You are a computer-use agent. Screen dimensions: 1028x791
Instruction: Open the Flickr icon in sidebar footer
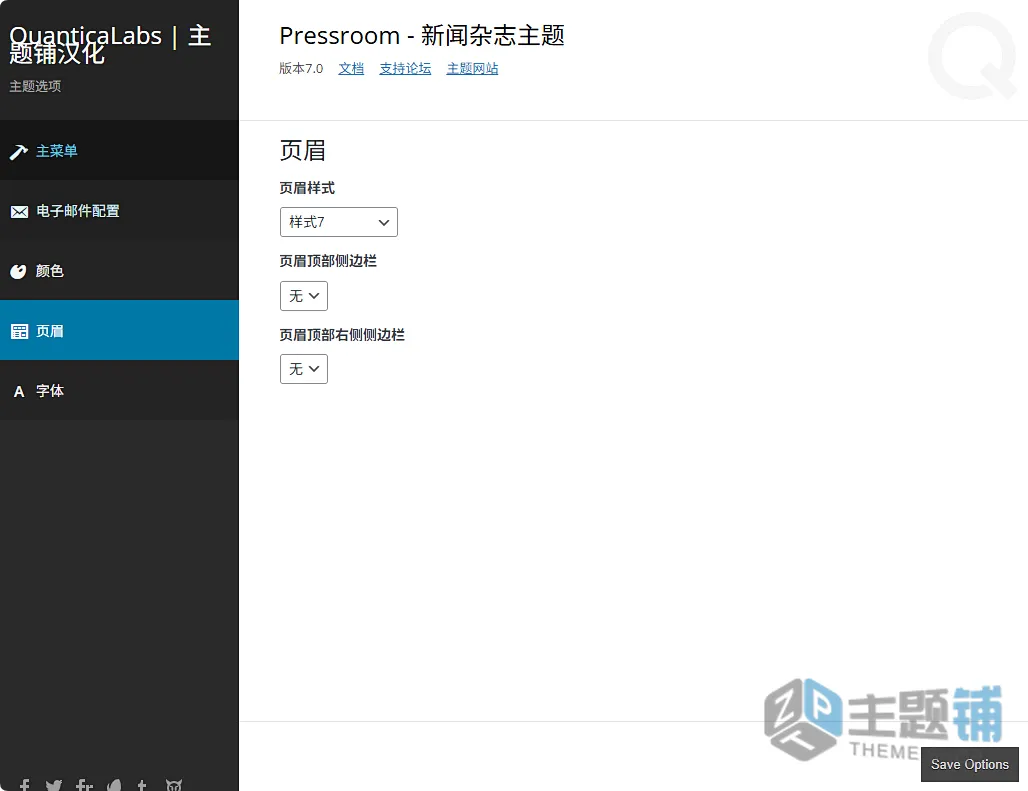point(85,785)
